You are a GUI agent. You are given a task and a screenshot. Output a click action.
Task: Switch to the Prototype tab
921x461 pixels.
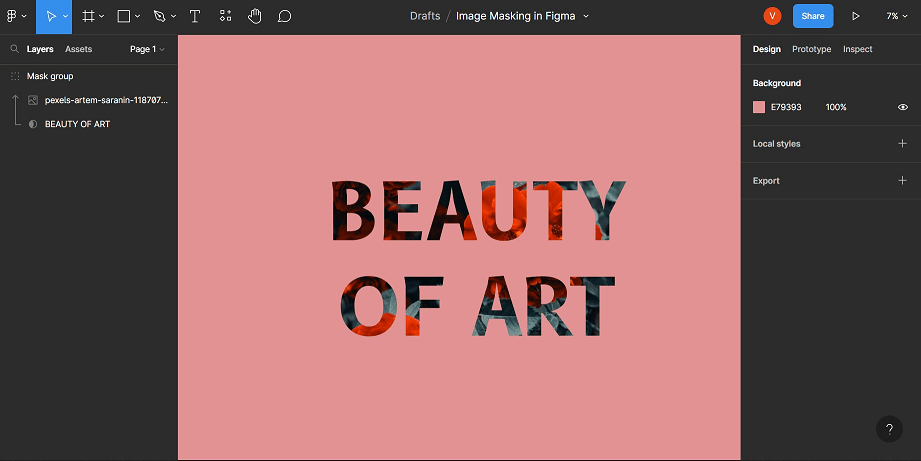pos(811,49)
